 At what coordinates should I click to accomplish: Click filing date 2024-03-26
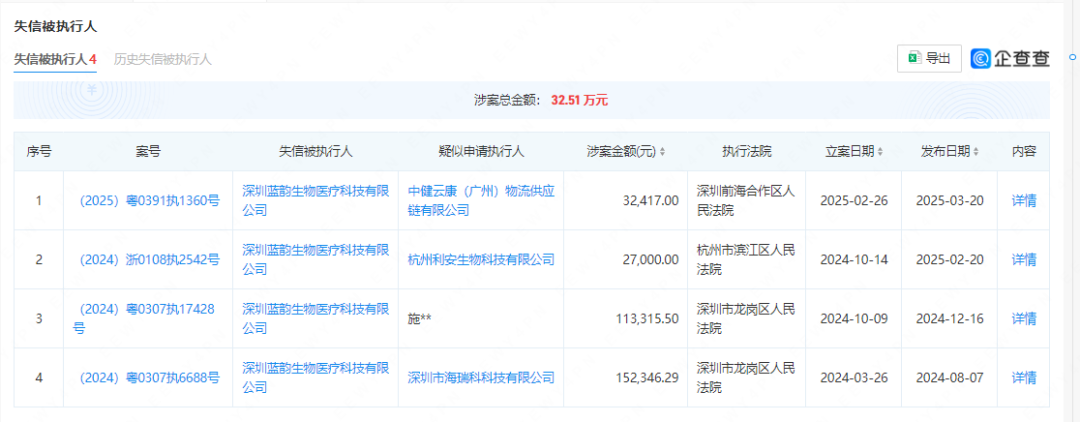[853, 378]
